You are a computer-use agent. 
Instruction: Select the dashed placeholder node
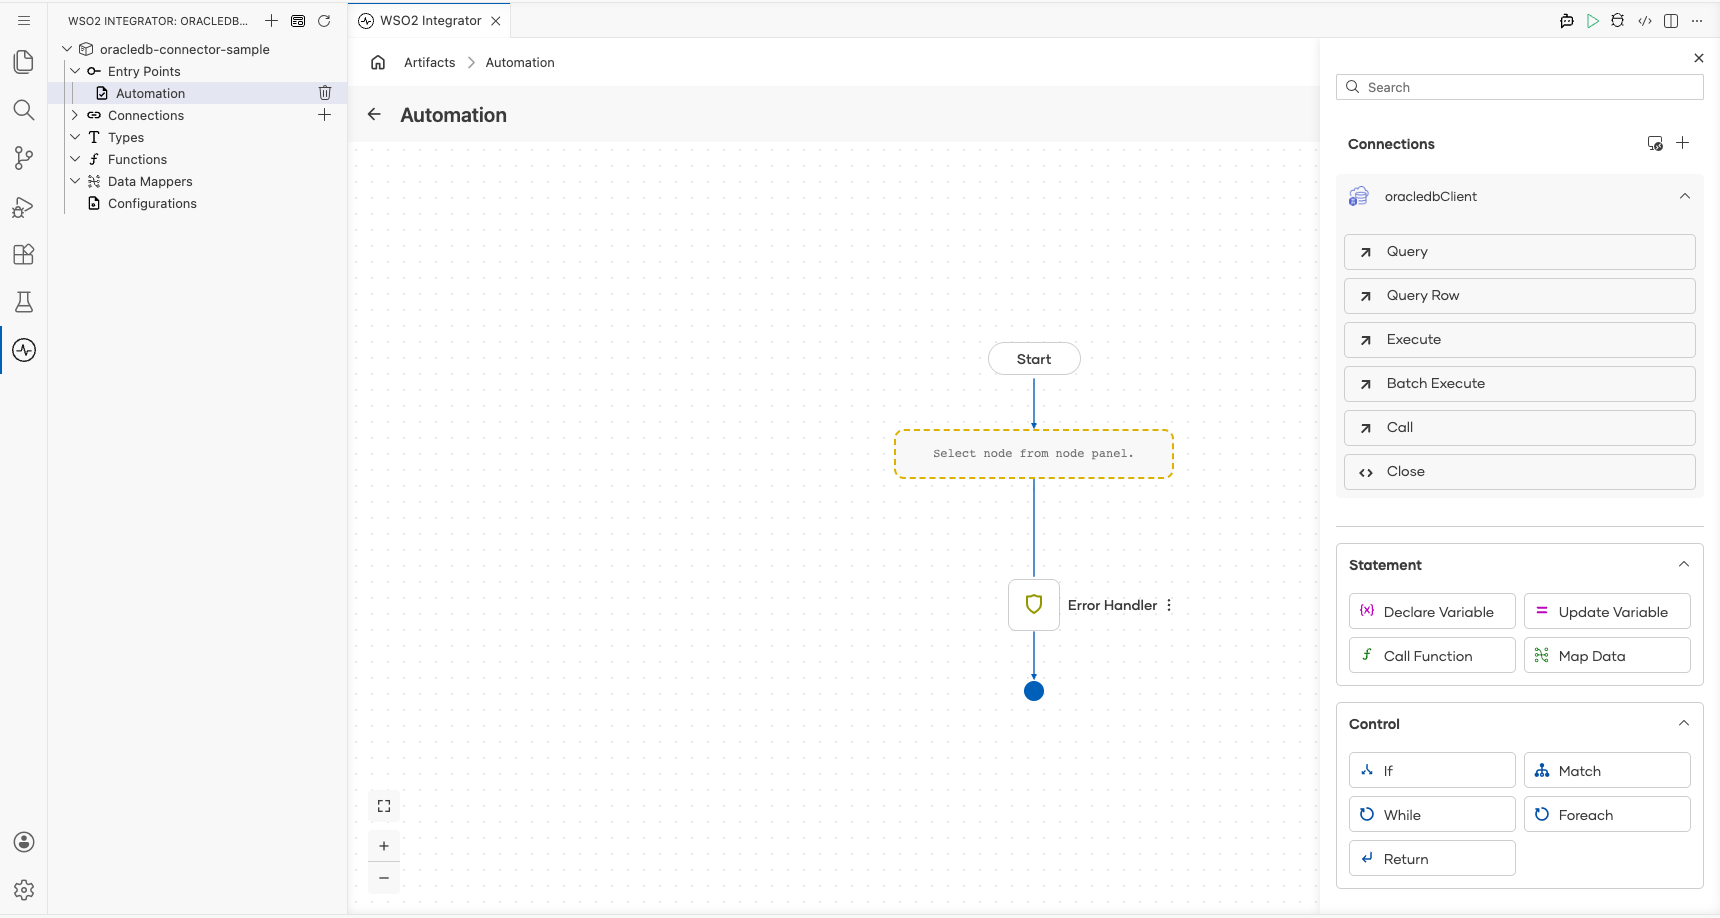1034,454
